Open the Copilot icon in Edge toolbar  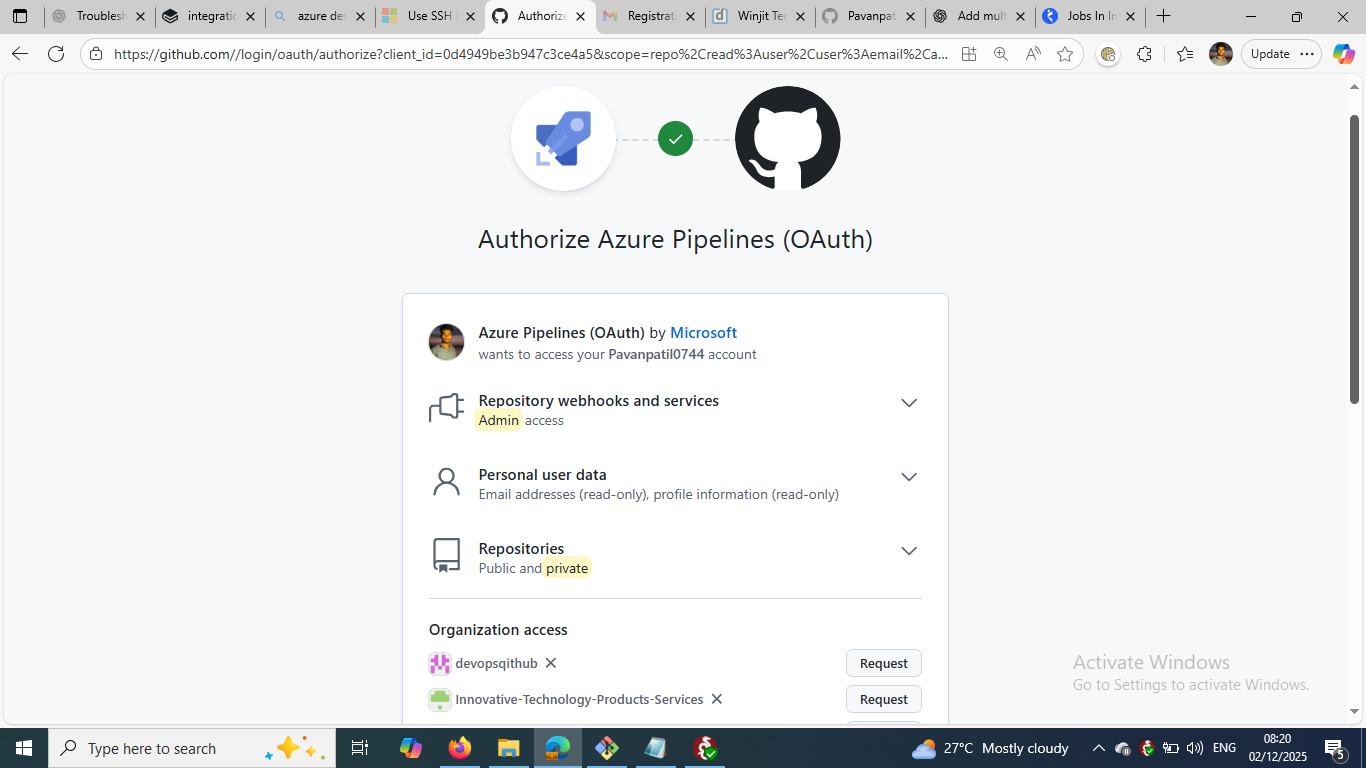[x=1343, y=54]
